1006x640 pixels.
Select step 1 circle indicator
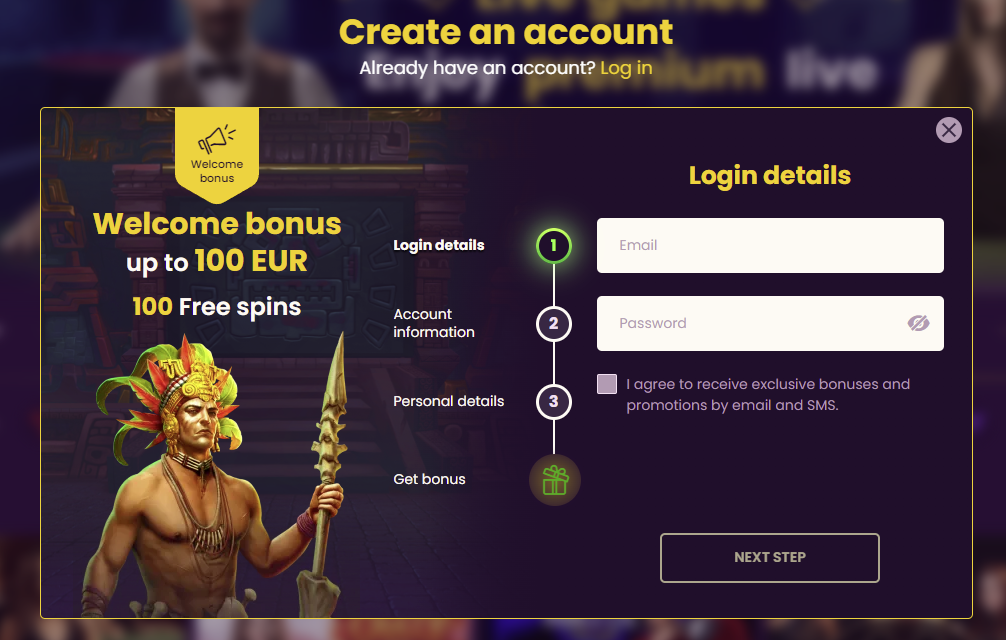554,246
